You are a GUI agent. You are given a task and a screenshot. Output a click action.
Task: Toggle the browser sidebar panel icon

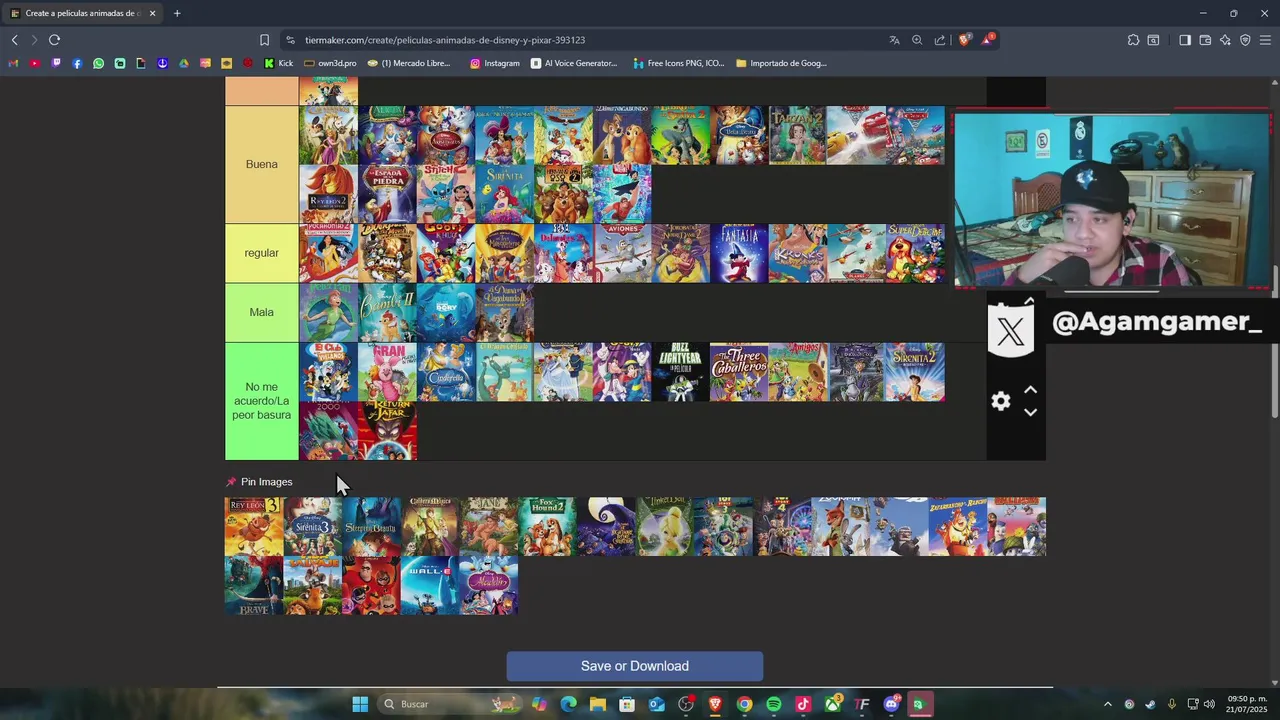[x=1185, y=40]
